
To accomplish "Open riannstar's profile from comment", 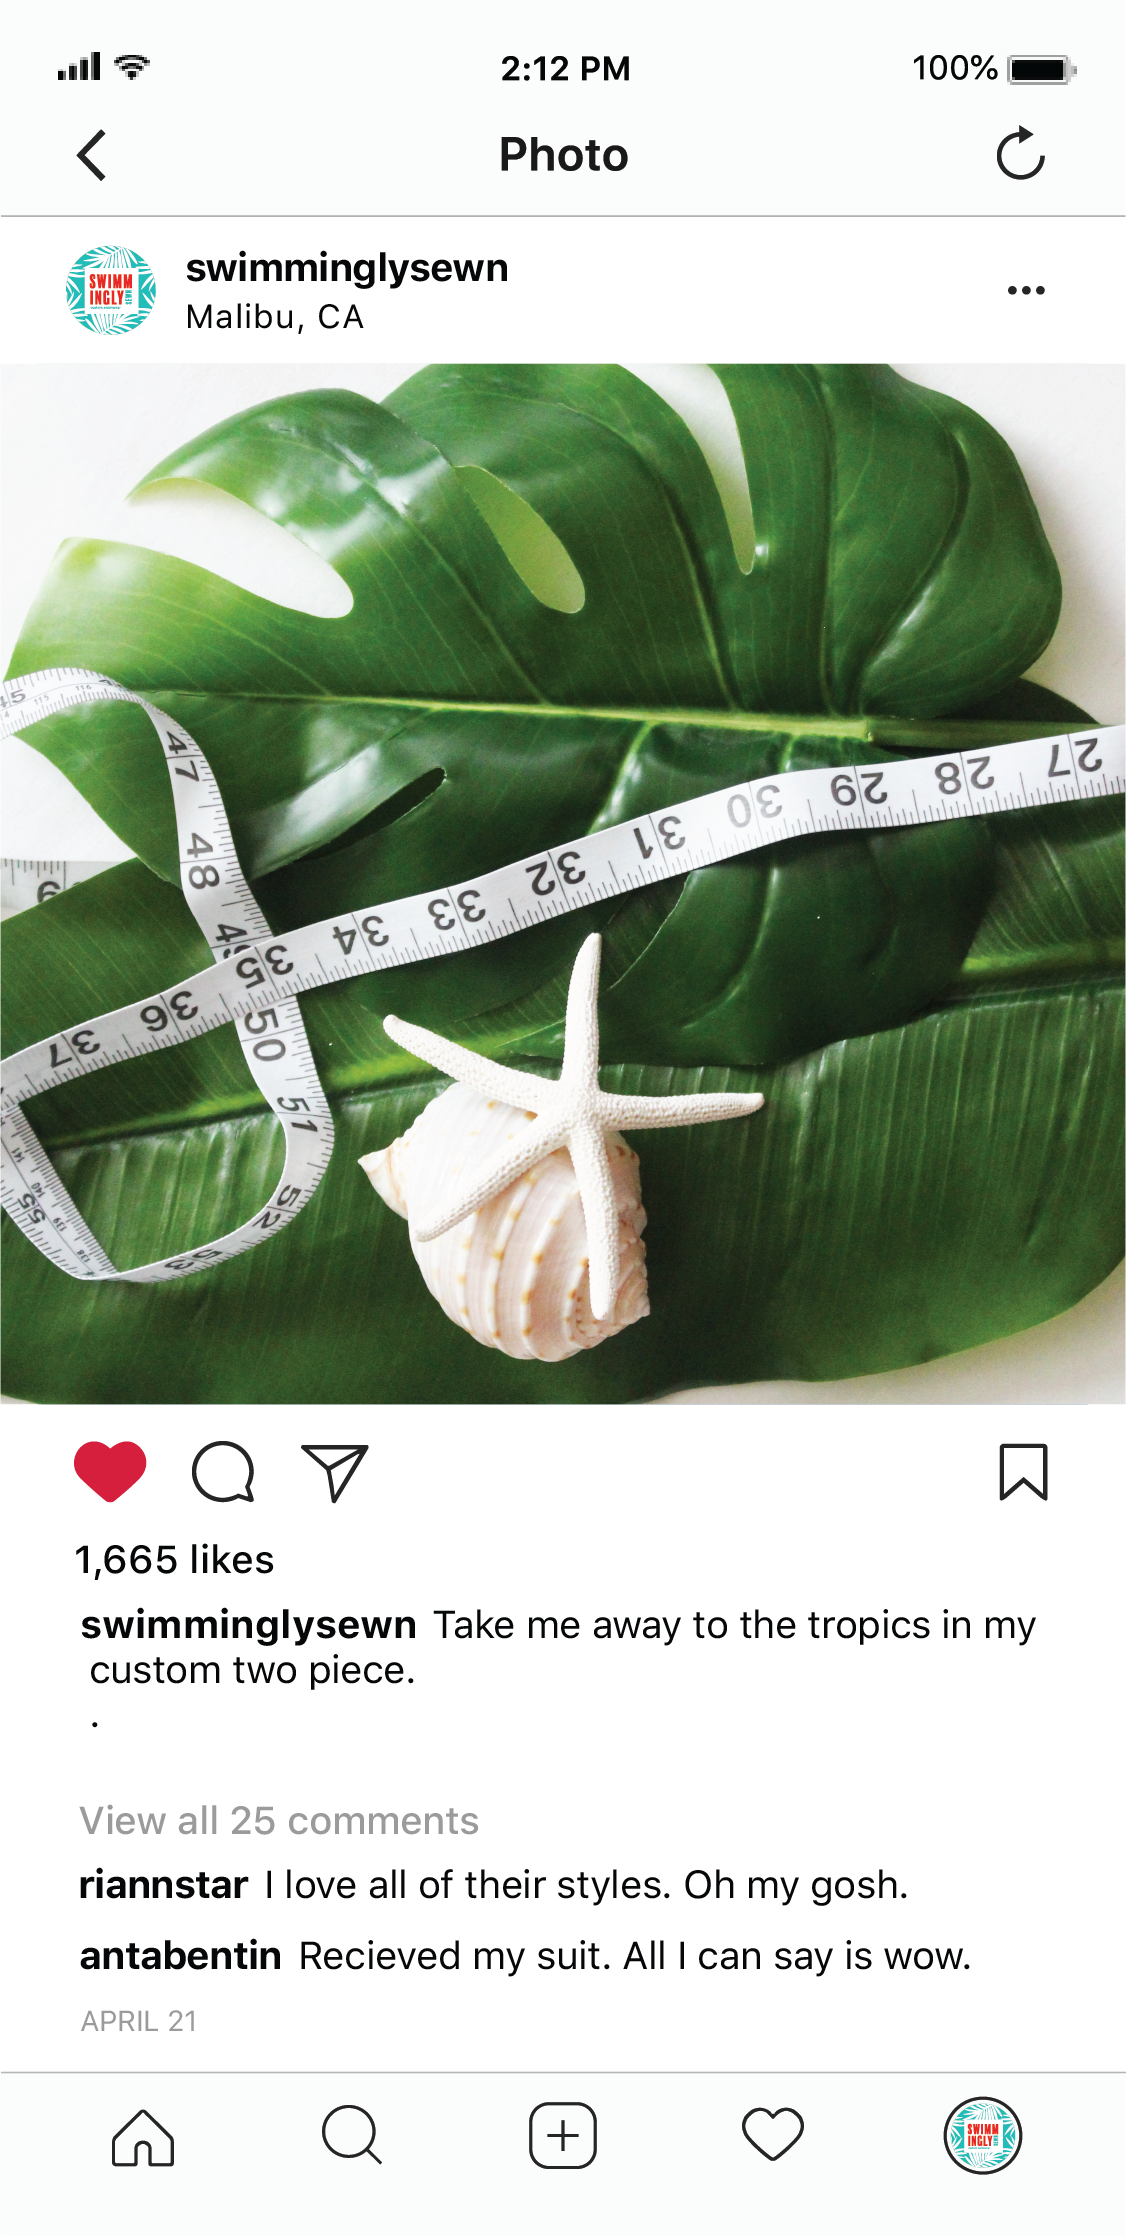I will 164,1885.
